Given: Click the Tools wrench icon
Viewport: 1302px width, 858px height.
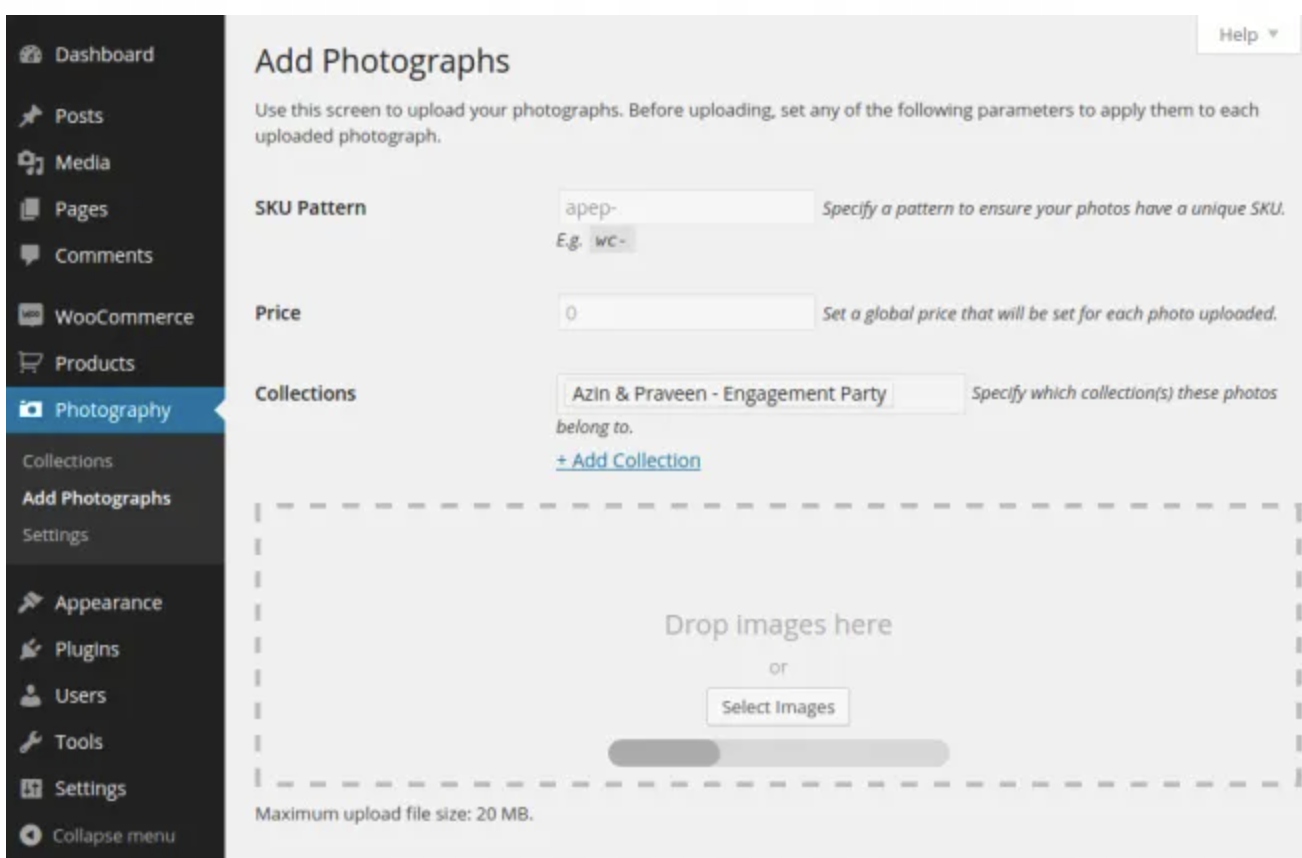Looking at the screenshot, I should click(30, 743).
